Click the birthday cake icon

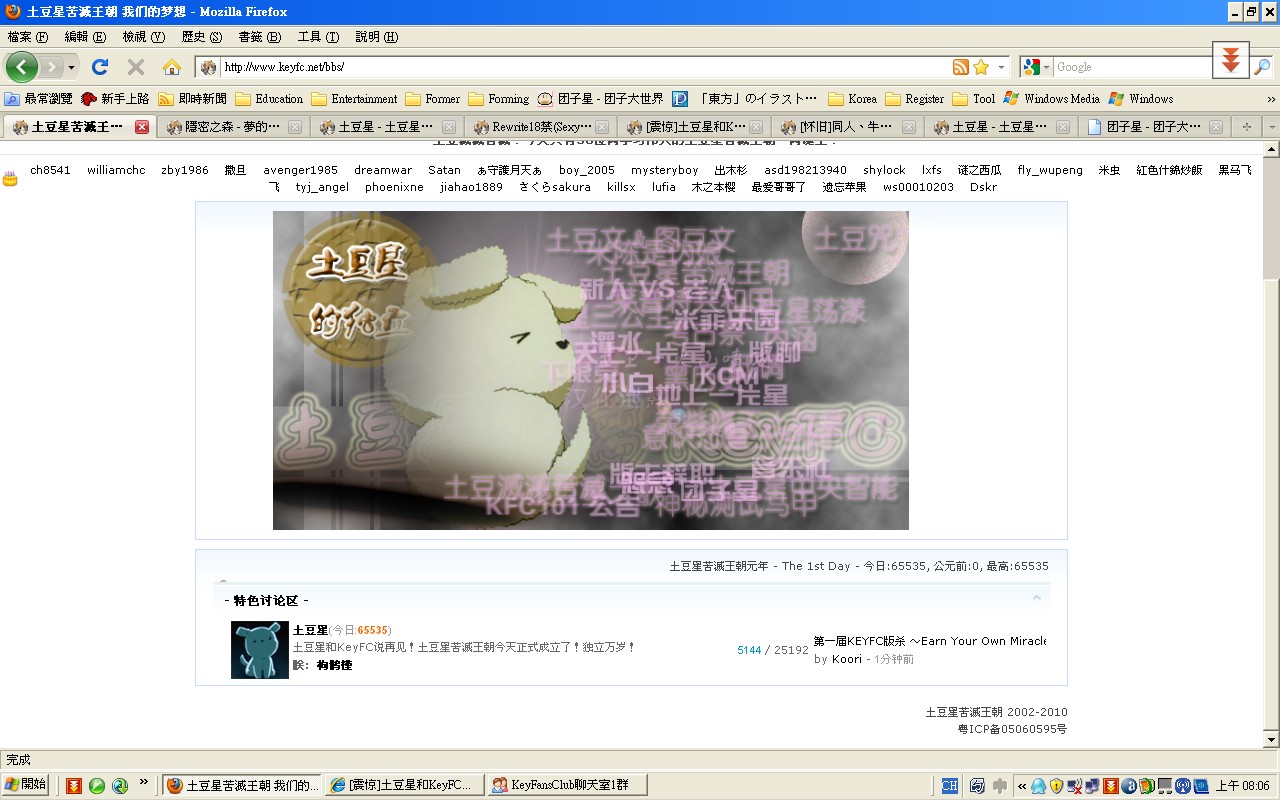point(10,179)
